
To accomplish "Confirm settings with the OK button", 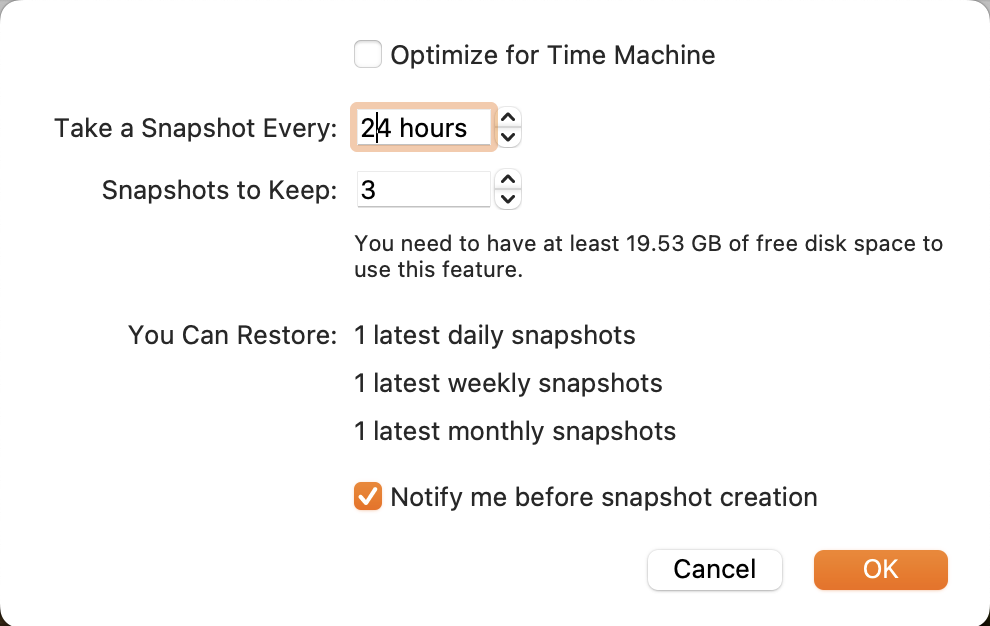I will point(880,570).
